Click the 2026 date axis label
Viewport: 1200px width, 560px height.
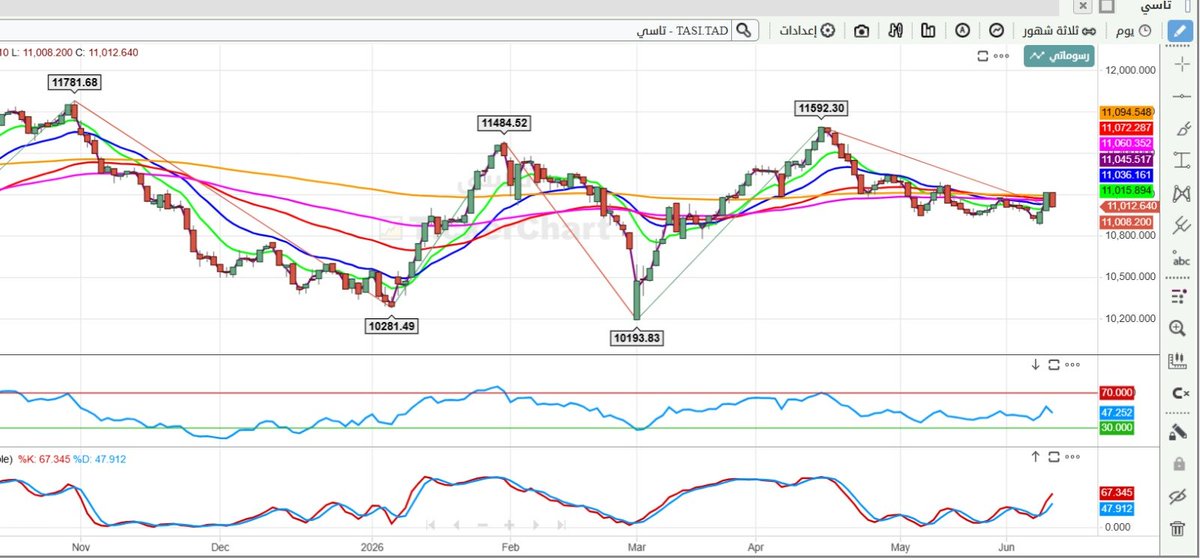point(372,548)
